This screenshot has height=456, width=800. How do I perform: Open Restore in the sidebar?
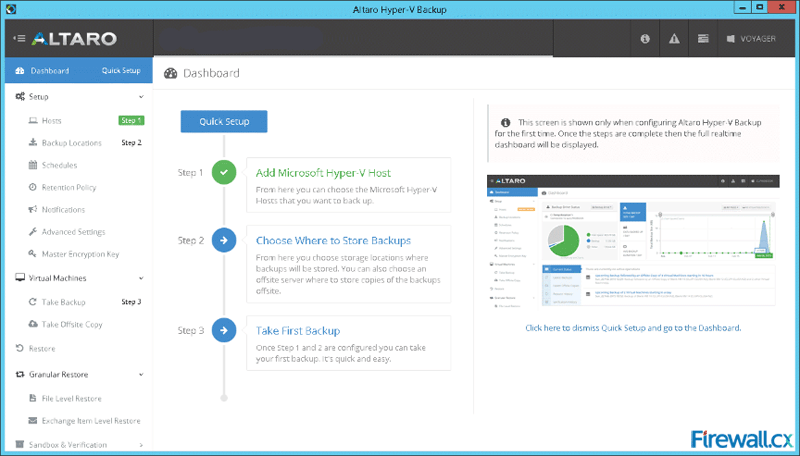click(42, 349)
